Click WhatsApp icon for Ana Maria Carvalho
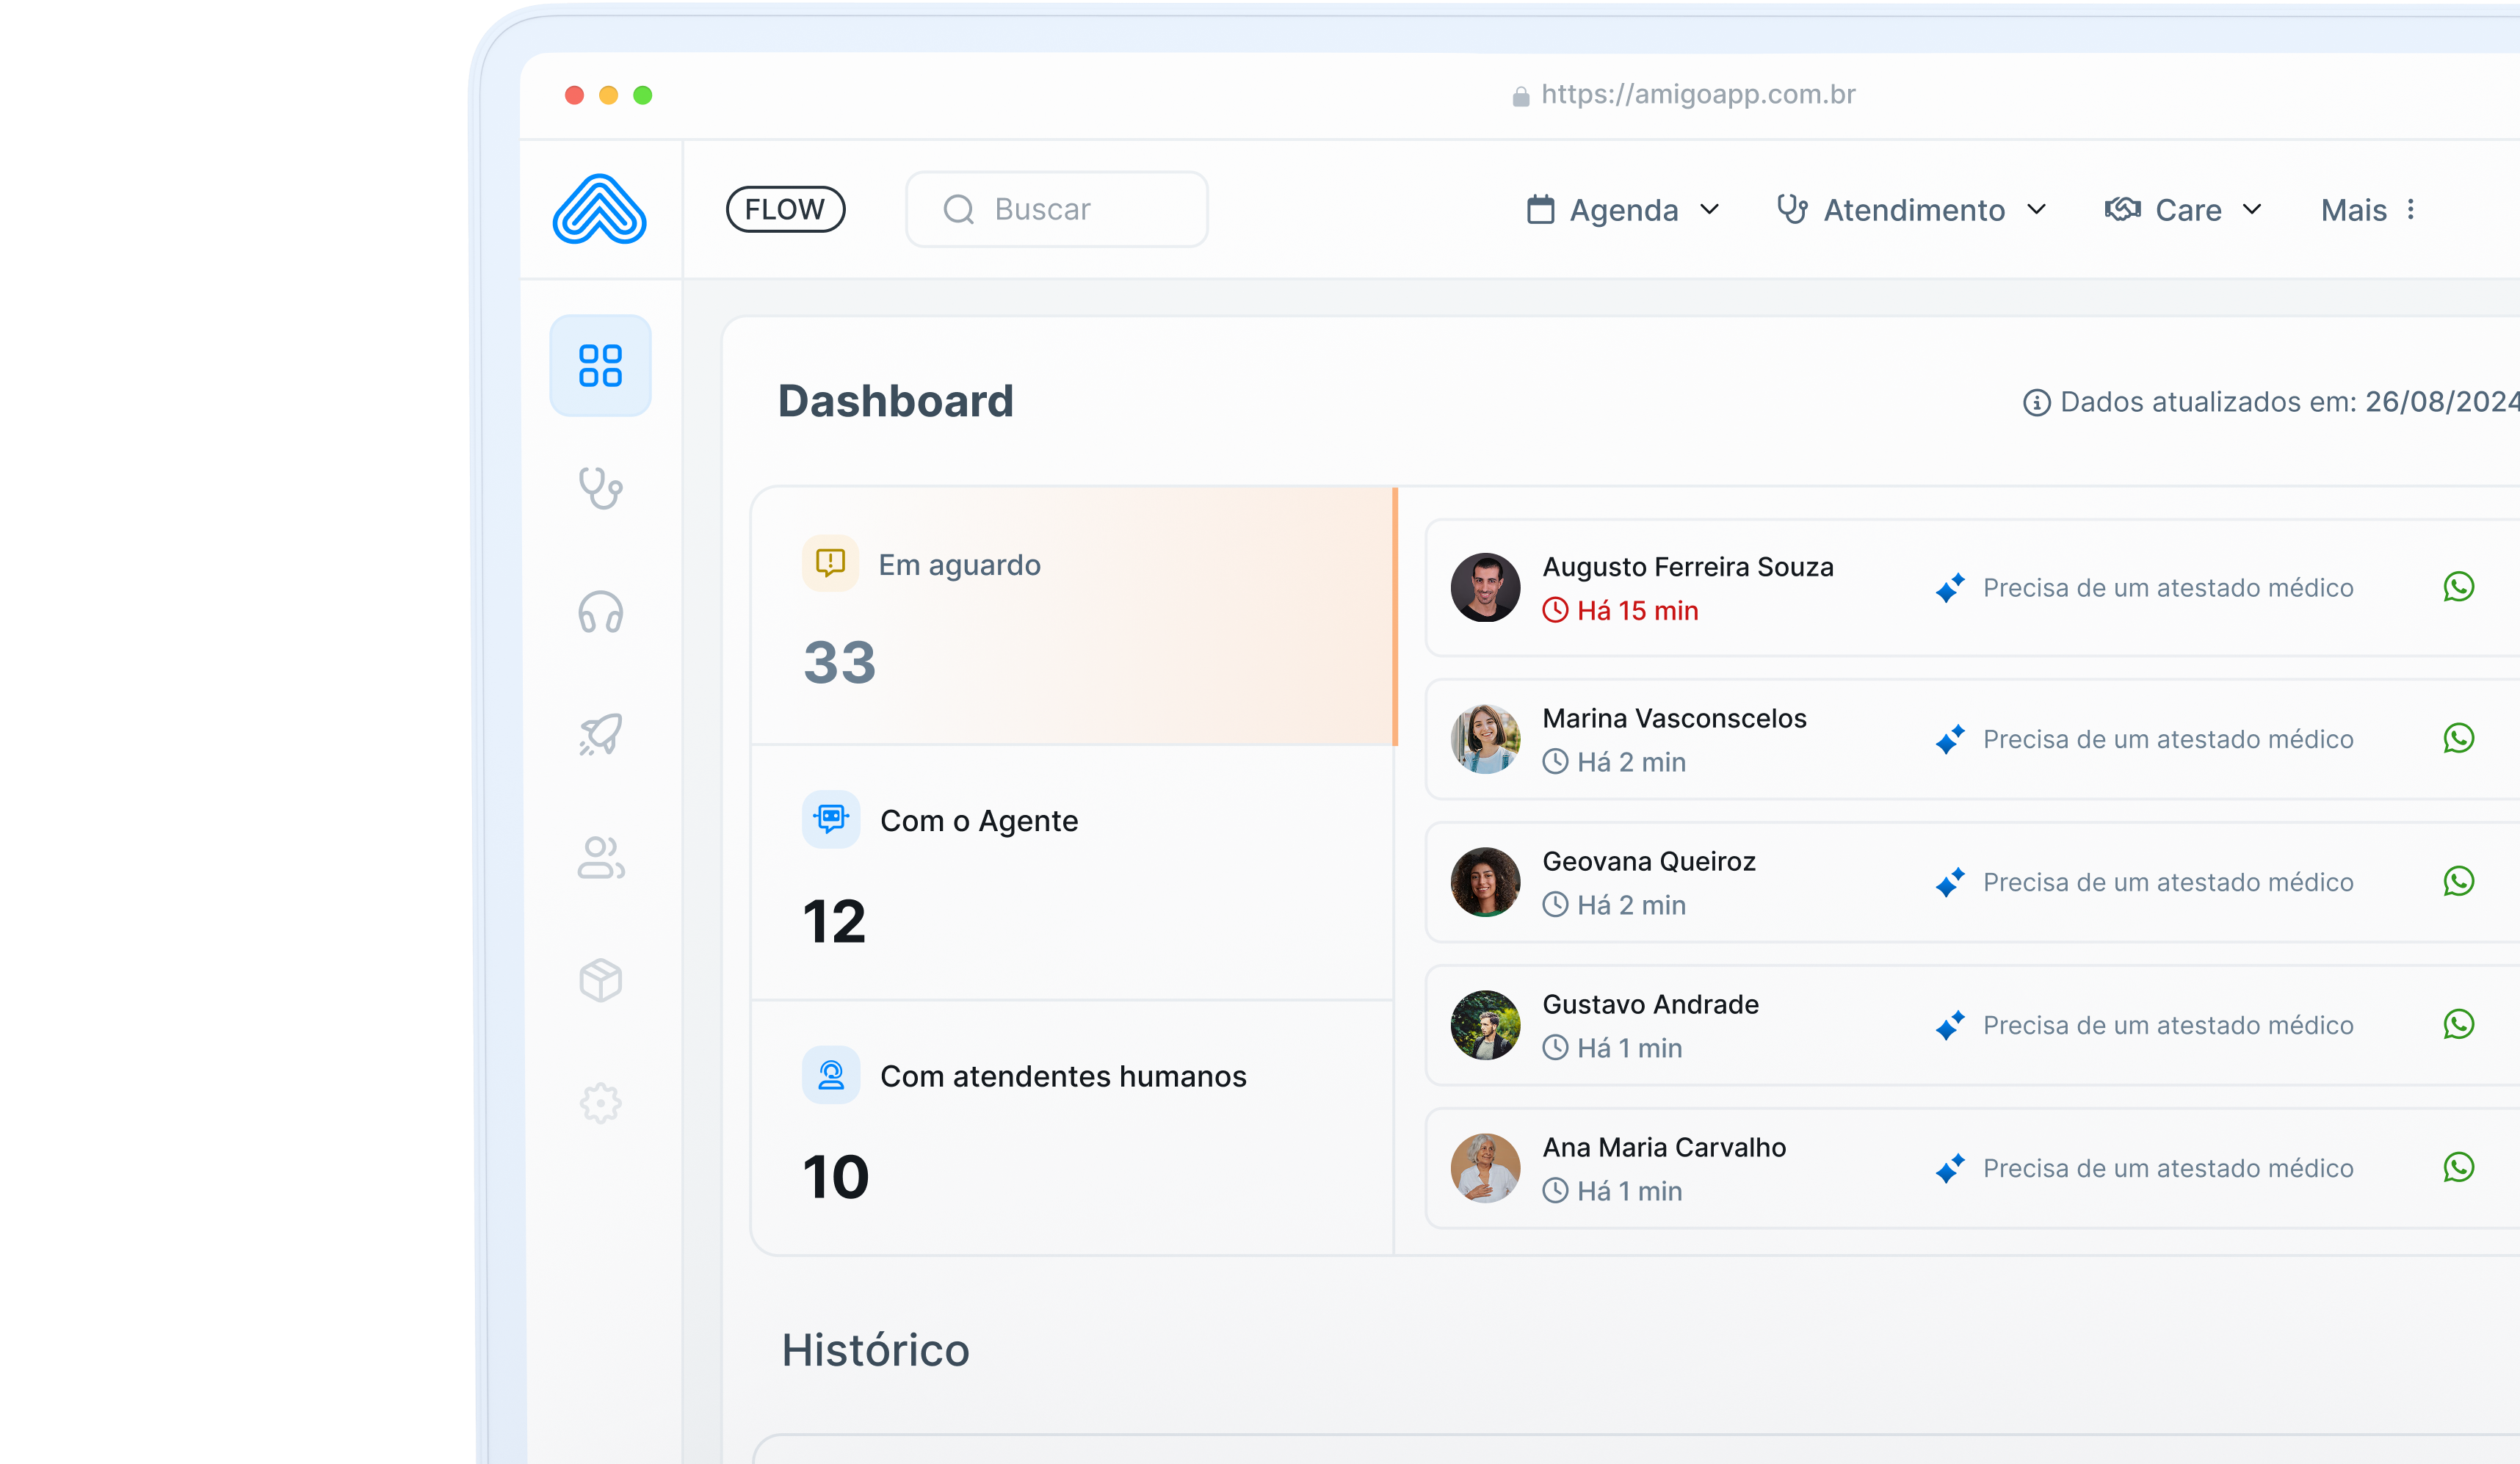 click(2458, 1167)
